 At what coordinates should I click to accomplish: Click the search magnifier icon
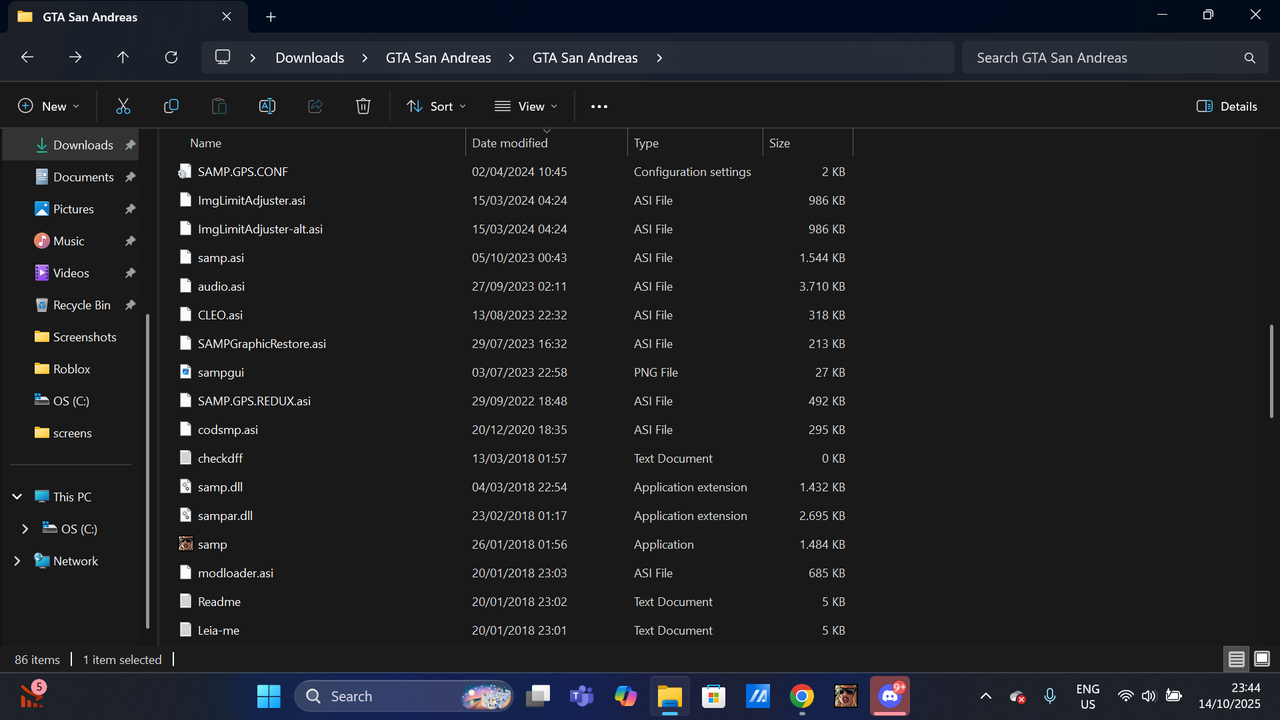pyautogui.click(x=1249, y=58)
